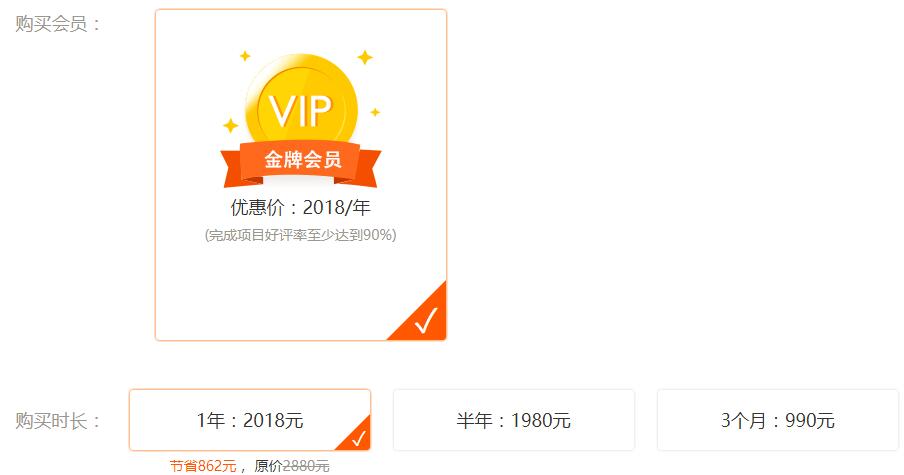
Task: Click the 完成项目好评率至少达到90% note
Action: pos(300,235)
